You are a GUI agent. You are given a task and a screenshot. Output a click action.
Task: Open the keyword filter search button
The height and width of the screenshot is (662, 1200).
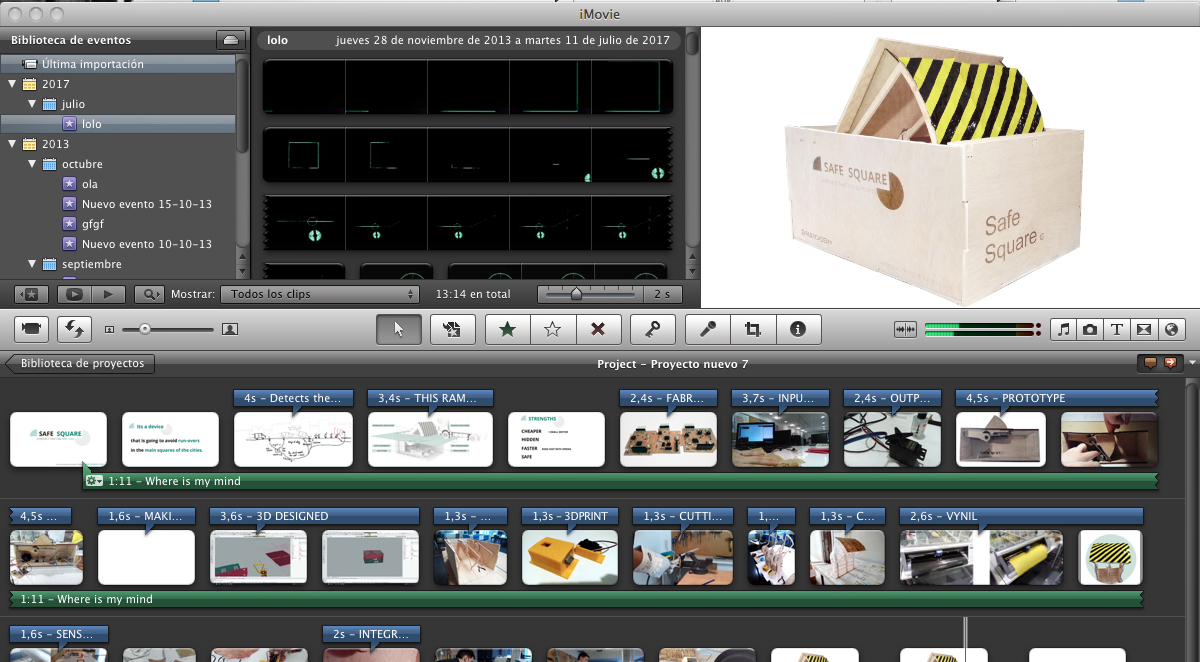click(x=150, y=294)
